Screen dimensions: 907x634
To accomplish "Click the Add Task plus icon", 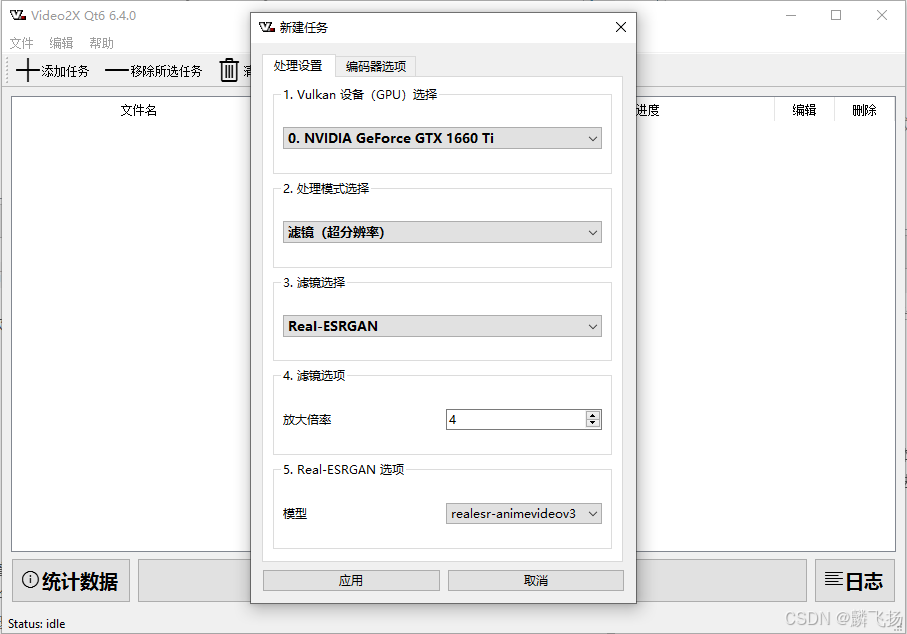I will (x=27, y=71).
